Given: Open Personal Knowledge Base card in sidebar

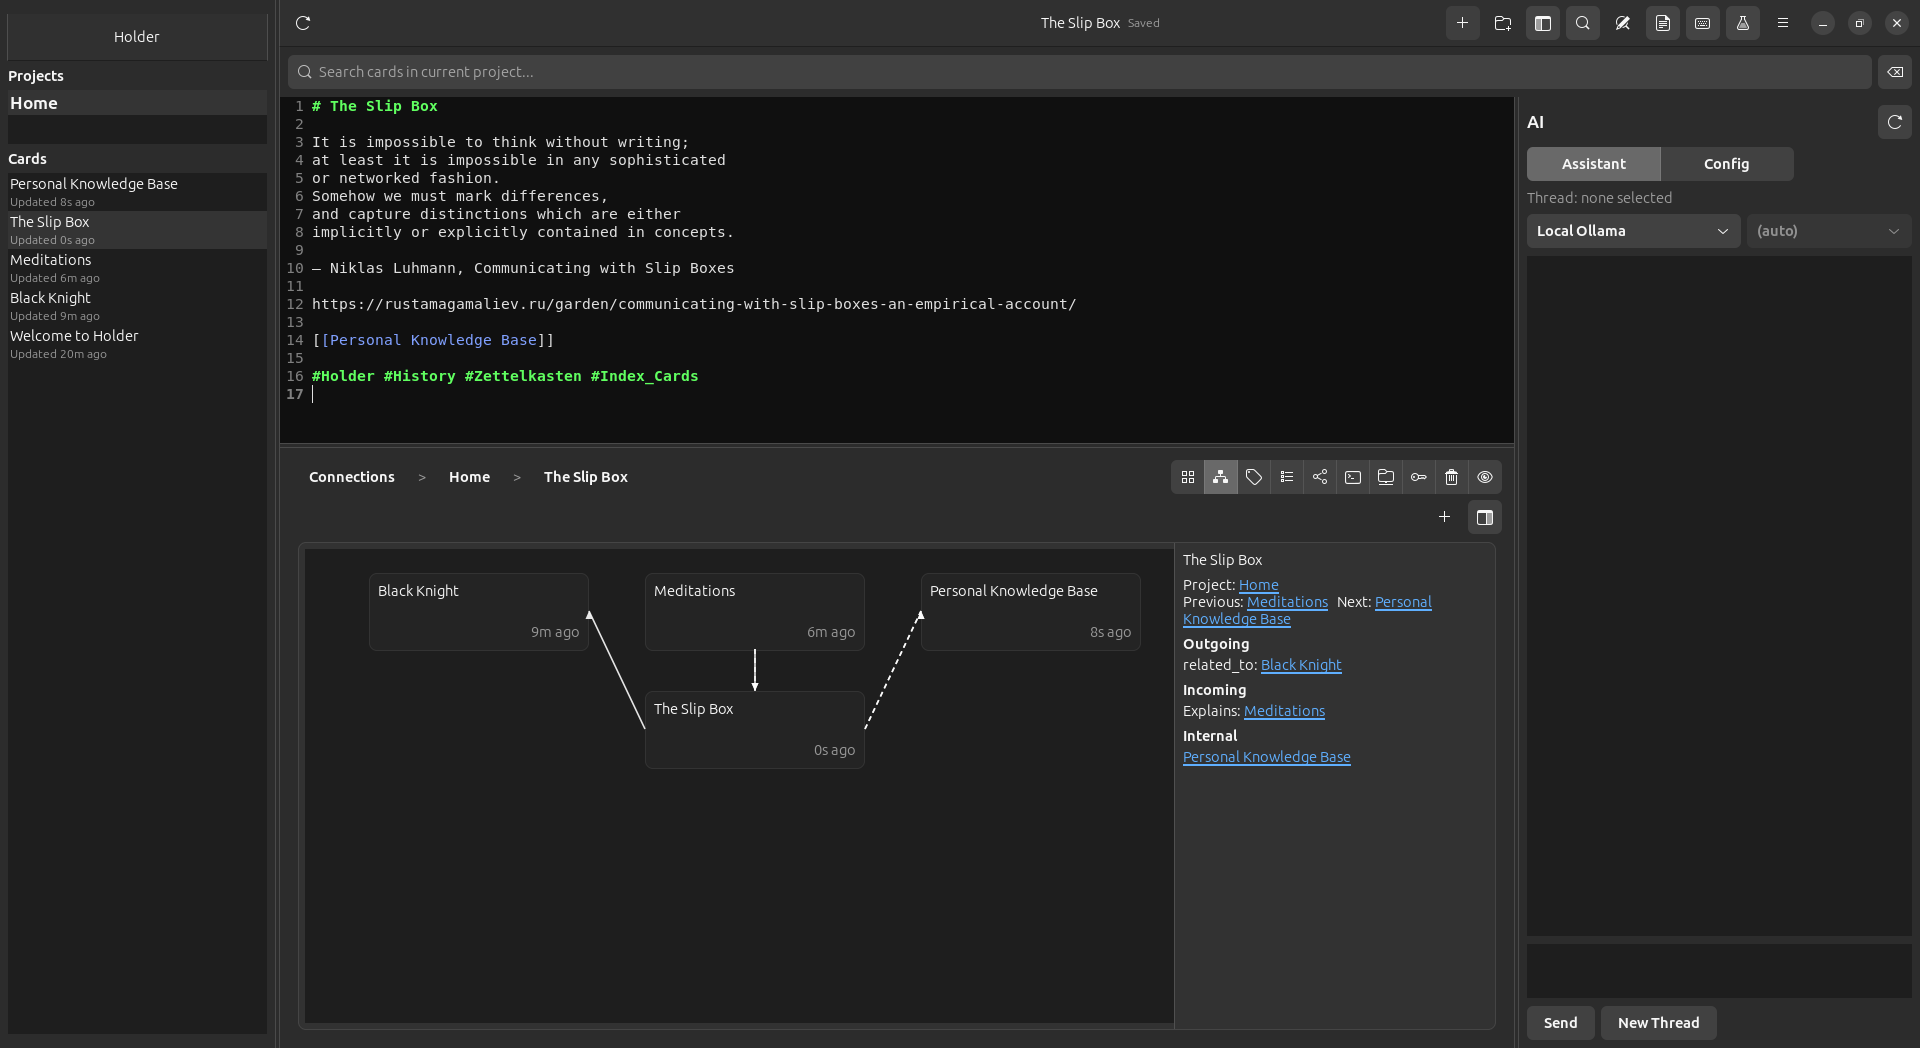Looking at the screenshot, I should [x=137, y=192].
